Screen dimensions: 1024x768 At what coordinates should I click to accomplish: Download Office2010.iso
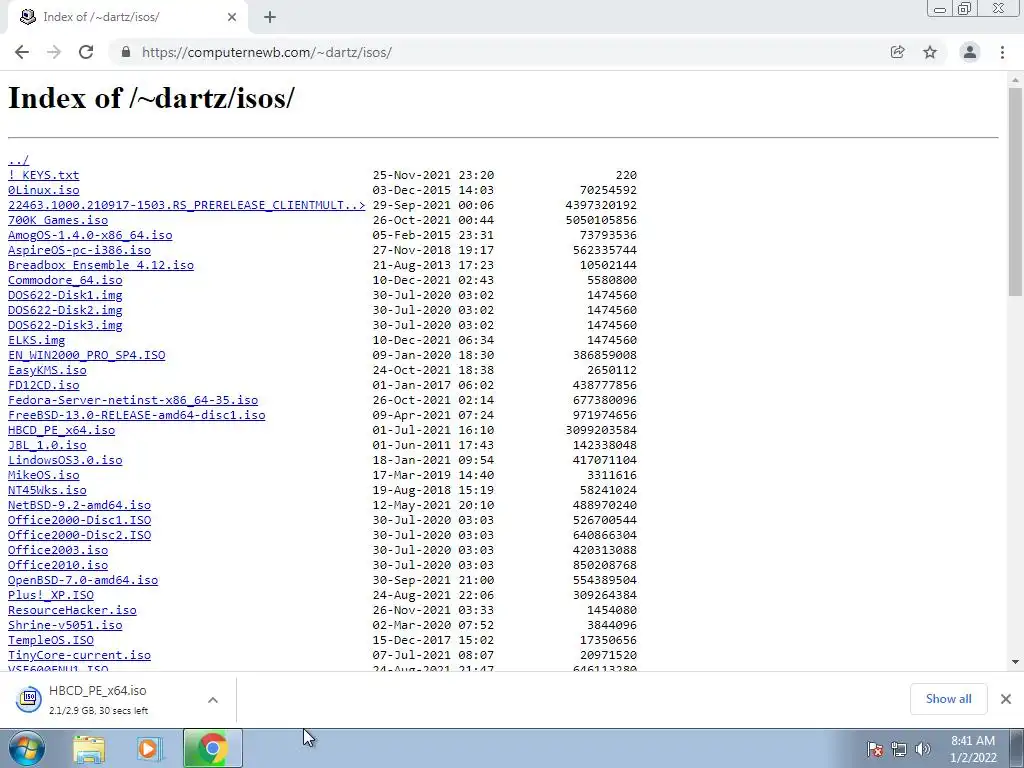58,566
